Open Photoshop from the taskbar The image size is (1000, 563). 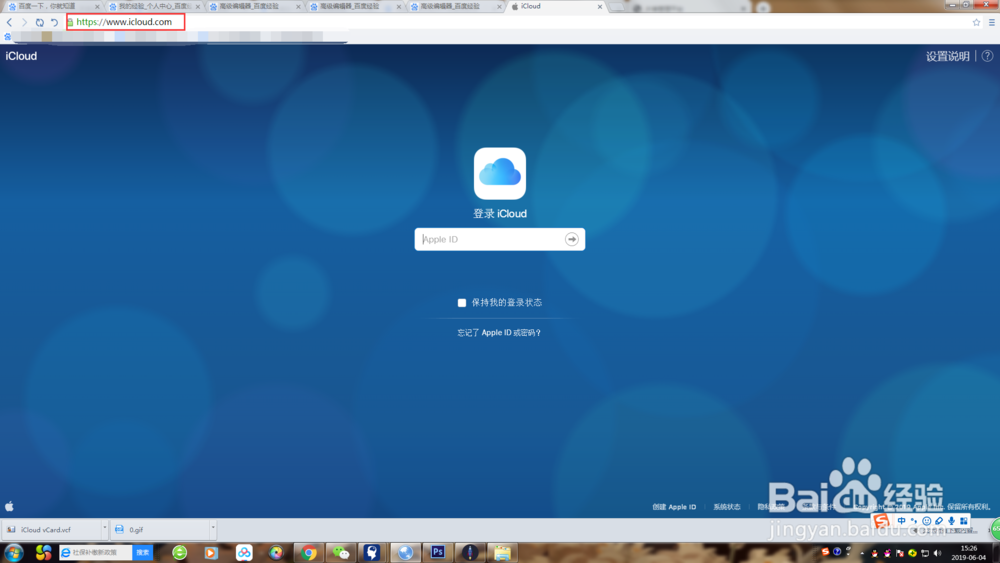(x=438, y=552)
